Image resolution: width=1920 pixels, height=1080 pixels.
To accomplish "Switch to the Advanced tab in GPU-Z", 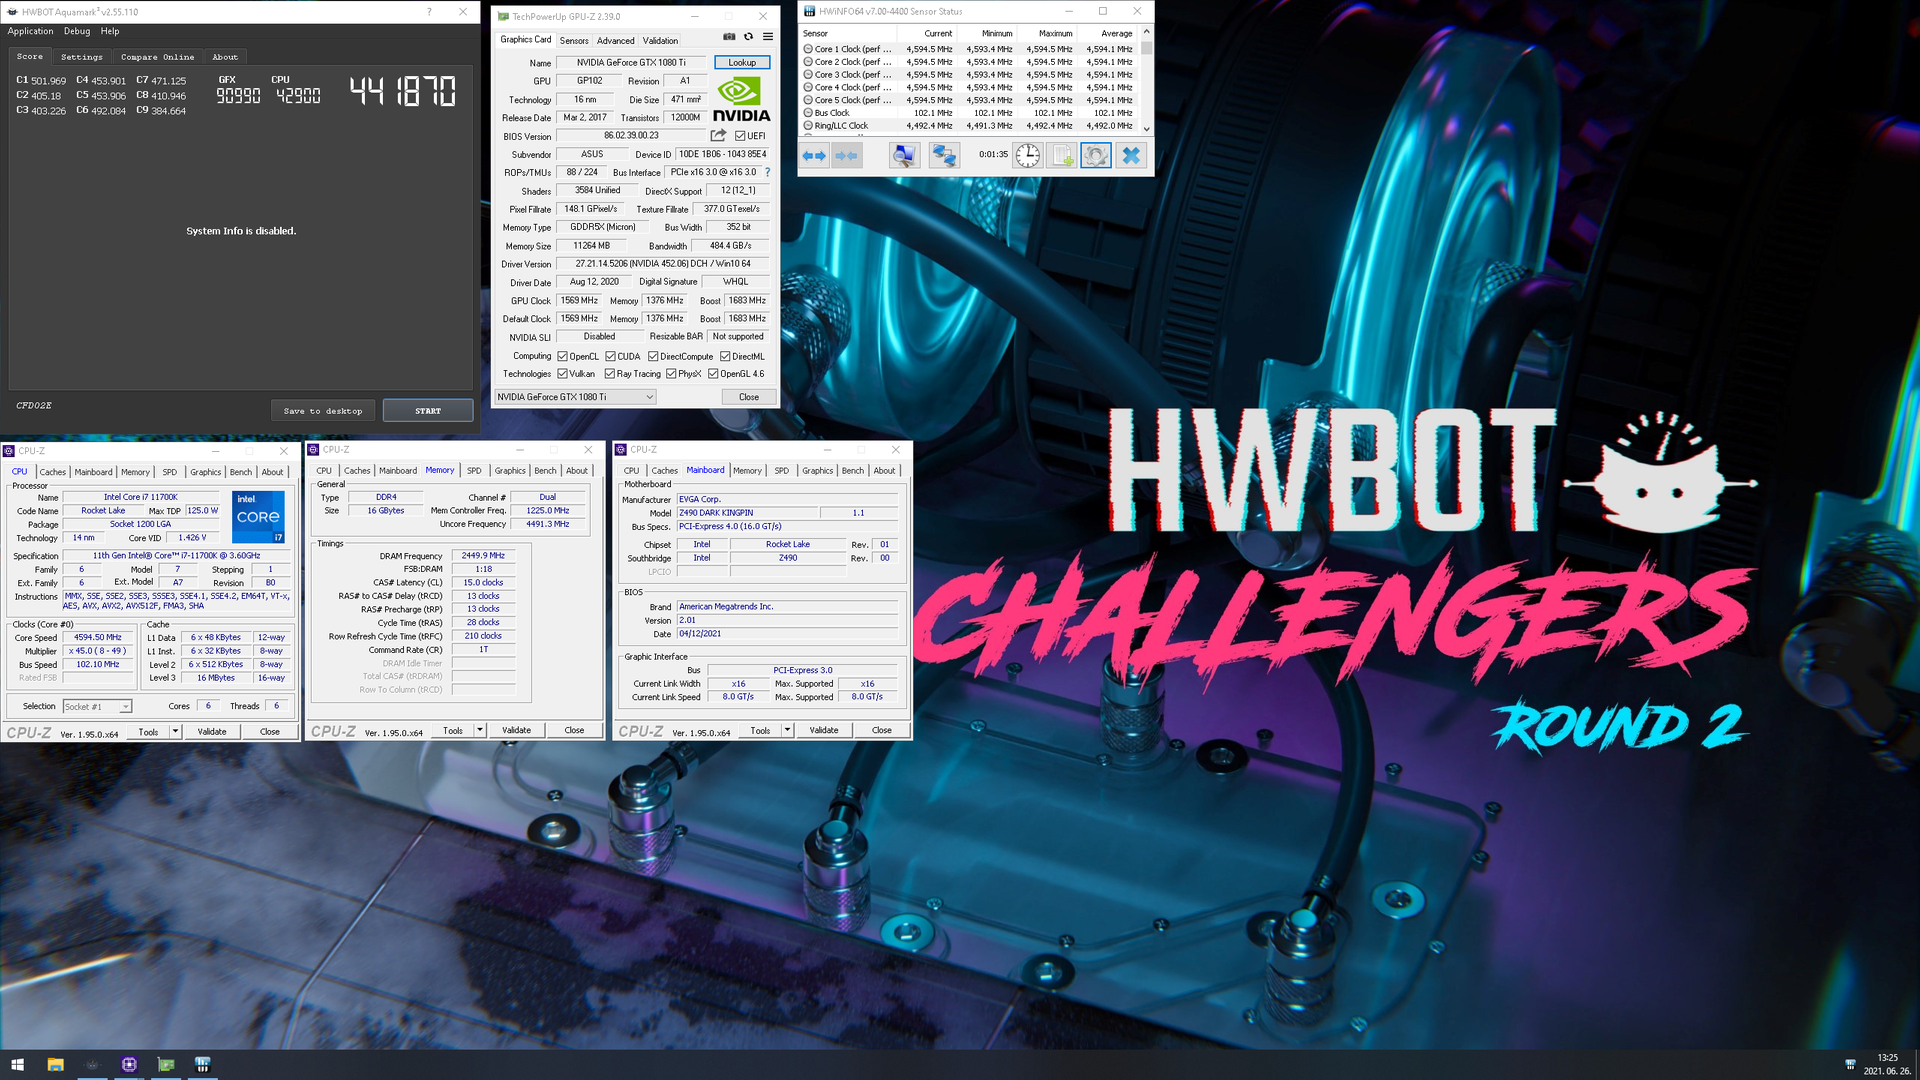I will pyautogui.click(x=616, y=41).
